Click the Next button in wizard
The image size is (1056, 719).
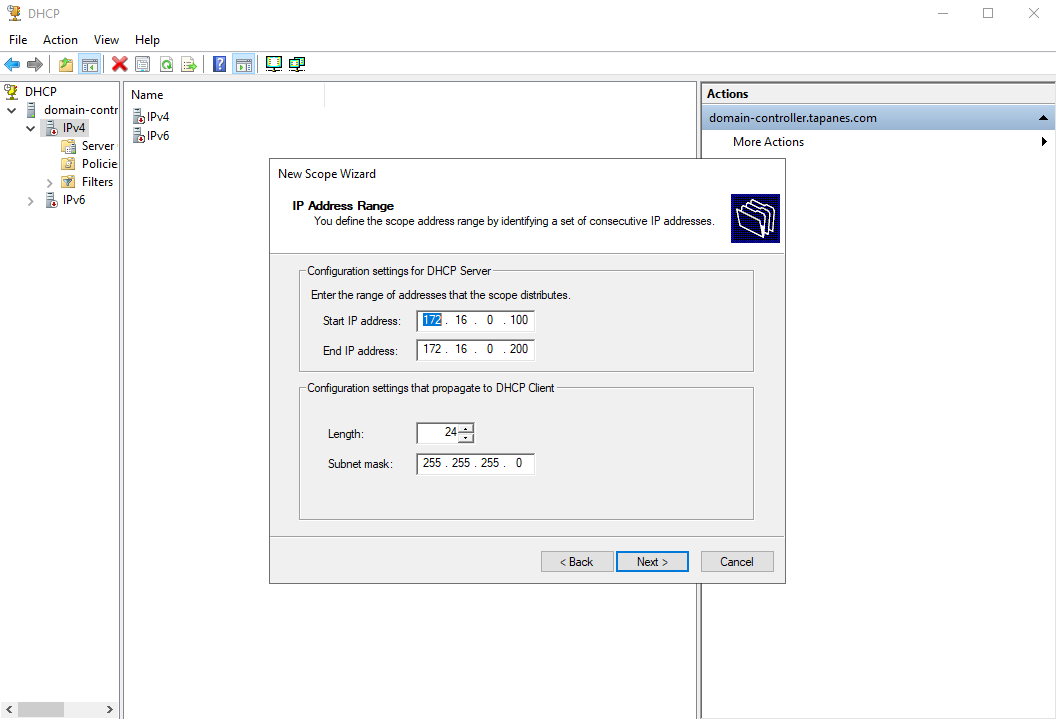(652, 562)
